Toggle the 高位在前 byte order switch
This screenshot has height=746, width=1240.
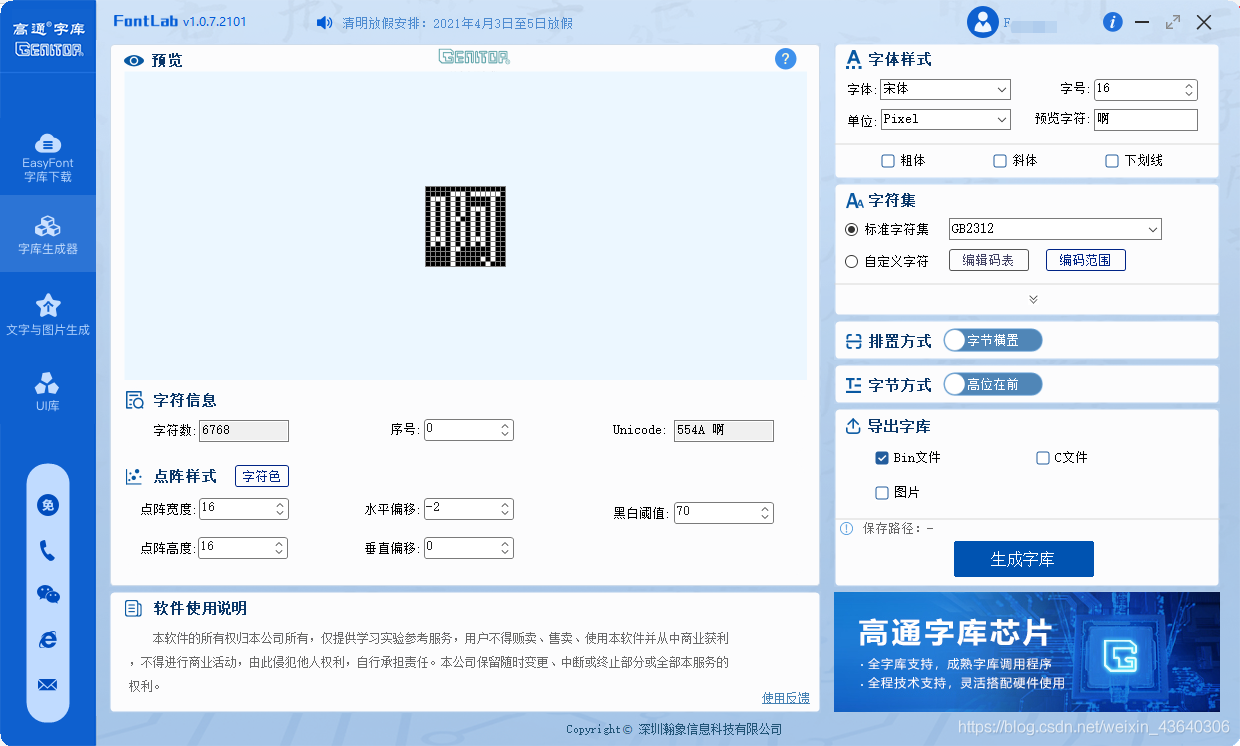pyautogui.click(x=993, y=385)
